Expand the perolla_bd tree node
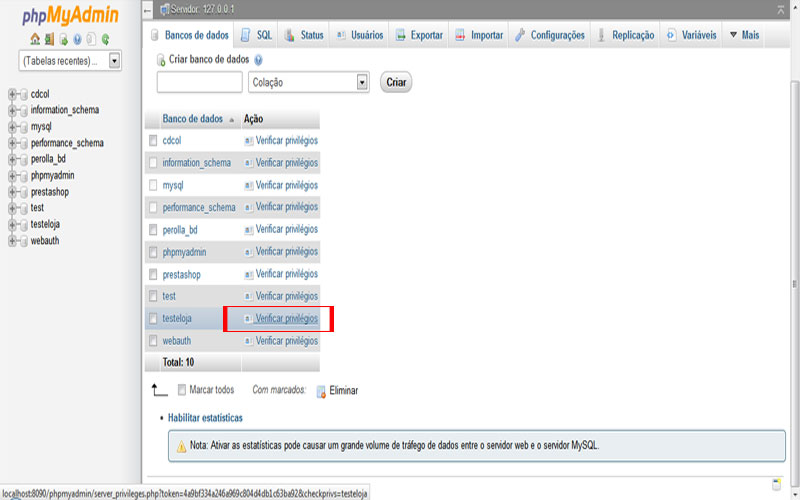The image size is (800, 500). [x=12, y=160]
